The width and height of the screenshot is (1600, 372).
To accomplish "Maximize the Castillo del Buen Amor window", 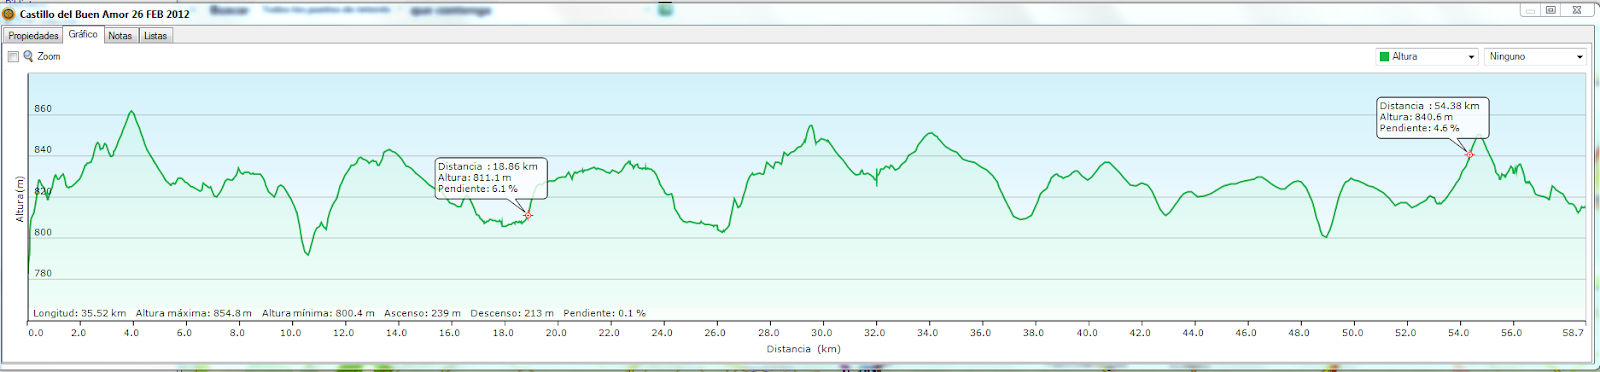I will (x=1551, y=10).
